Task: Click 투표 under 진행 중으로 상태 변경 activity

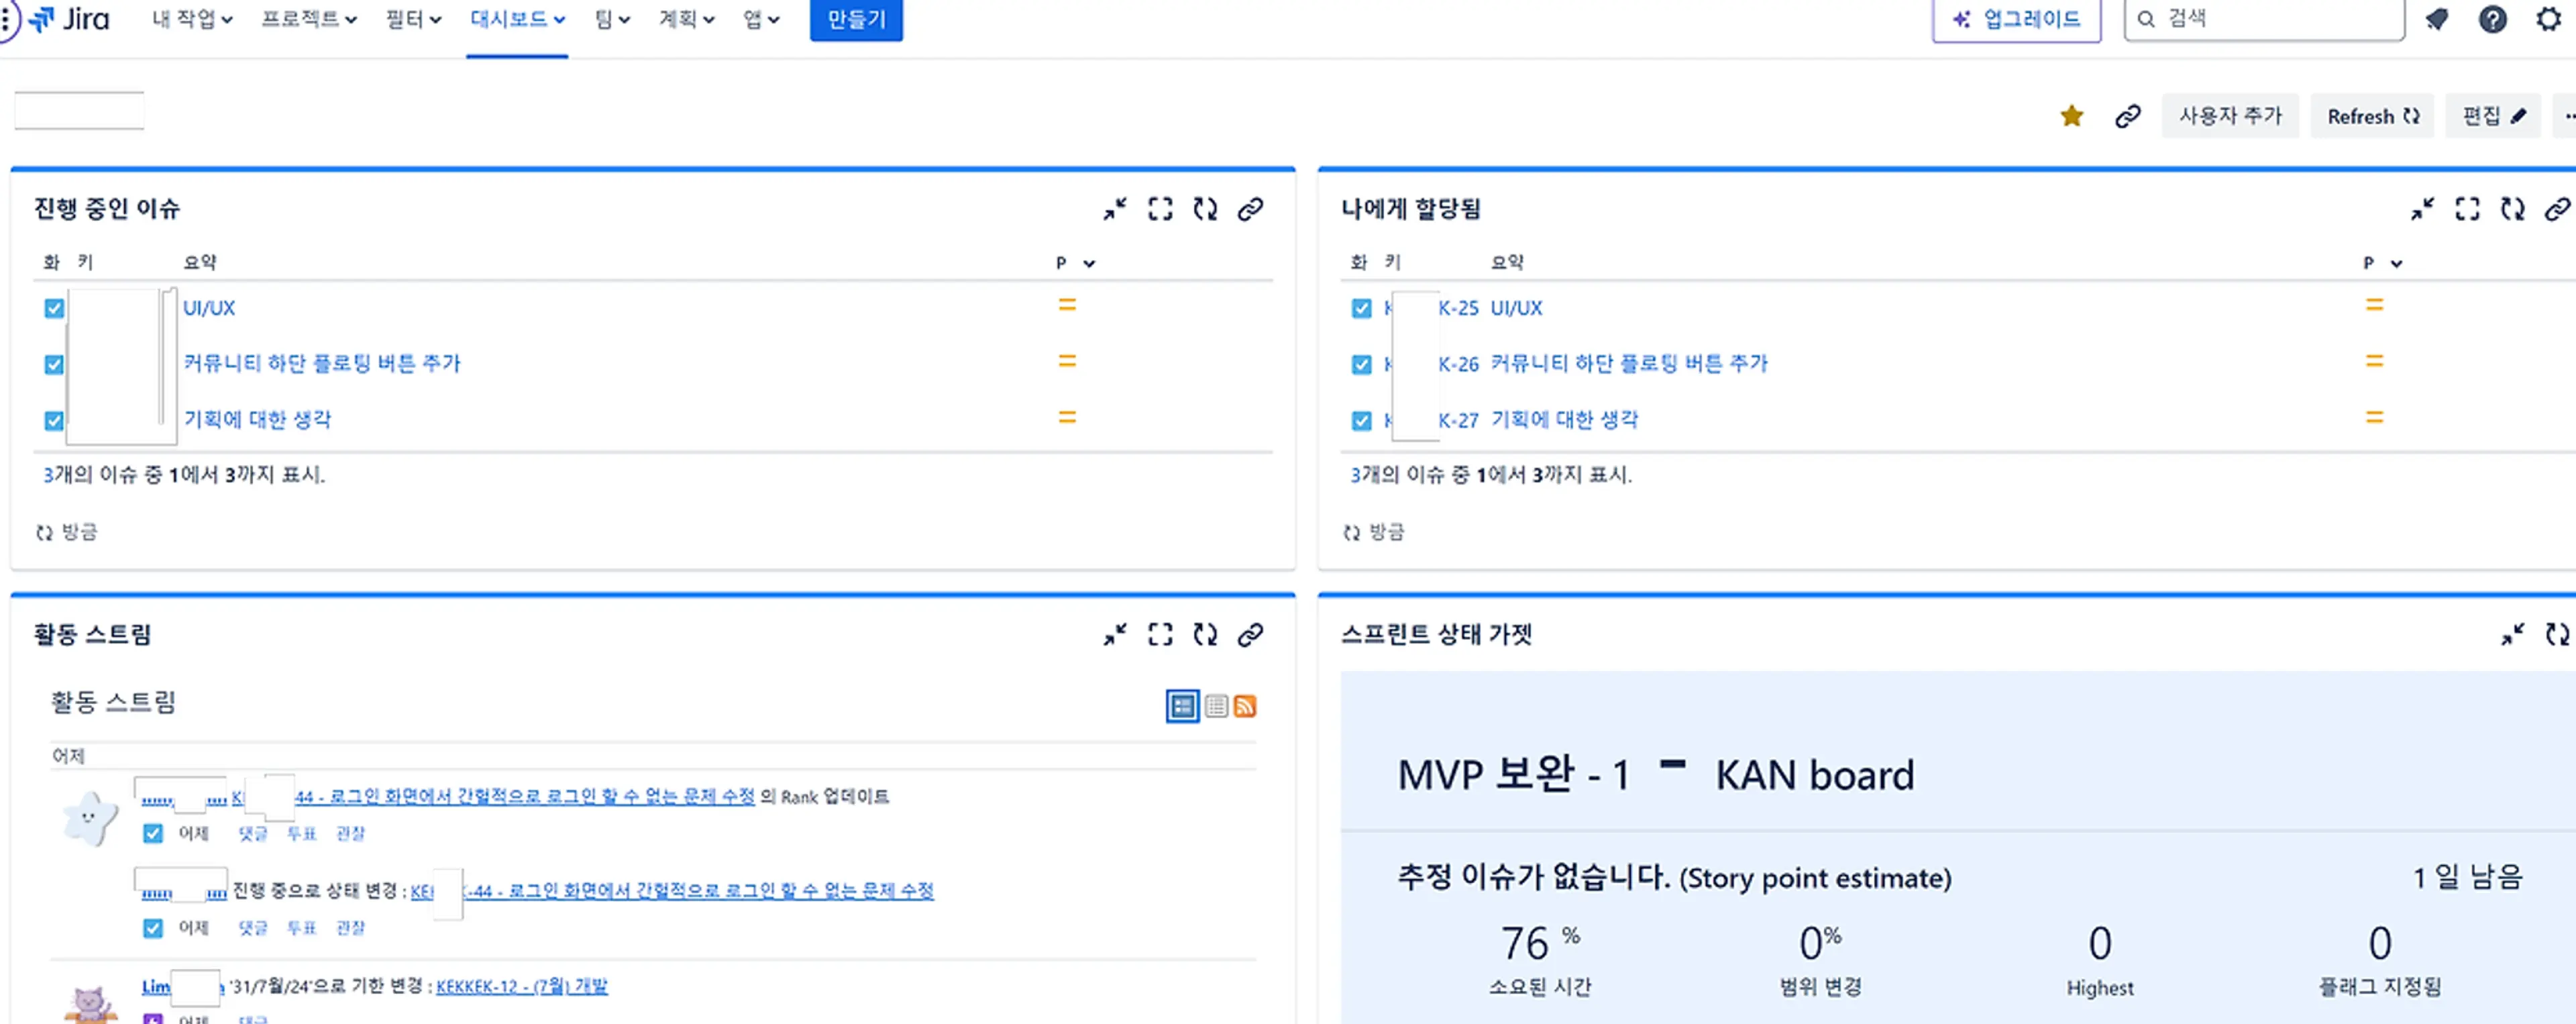Action: 301,928
